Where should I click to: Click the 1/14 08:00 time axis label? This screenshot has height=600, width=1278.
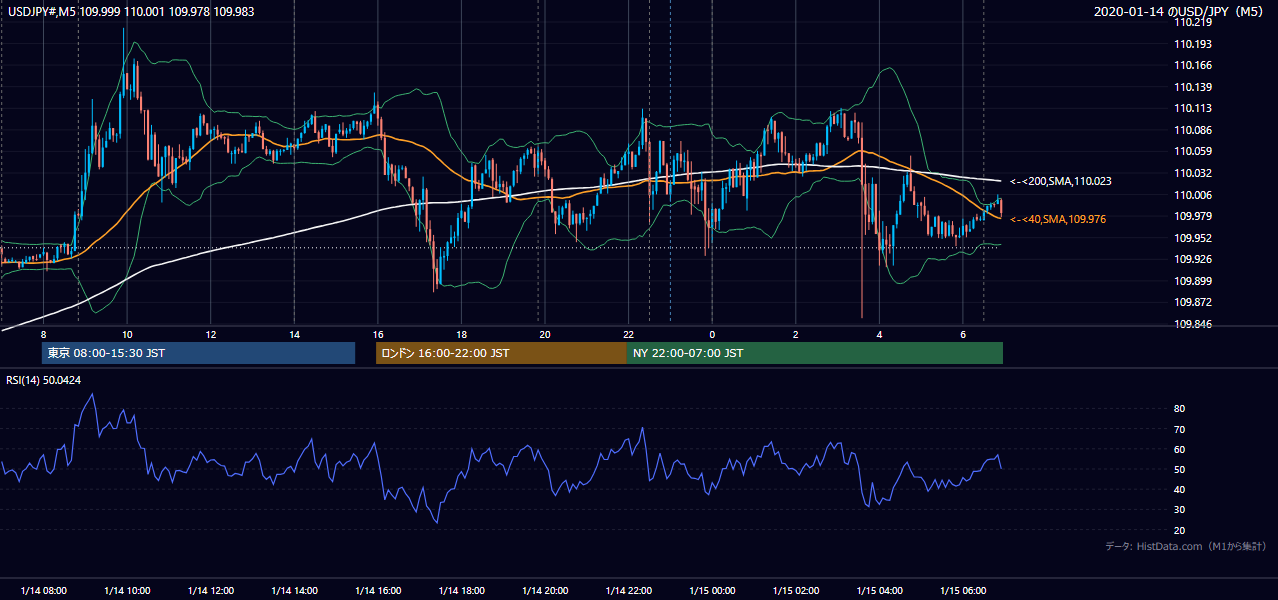tap(43, 590)
